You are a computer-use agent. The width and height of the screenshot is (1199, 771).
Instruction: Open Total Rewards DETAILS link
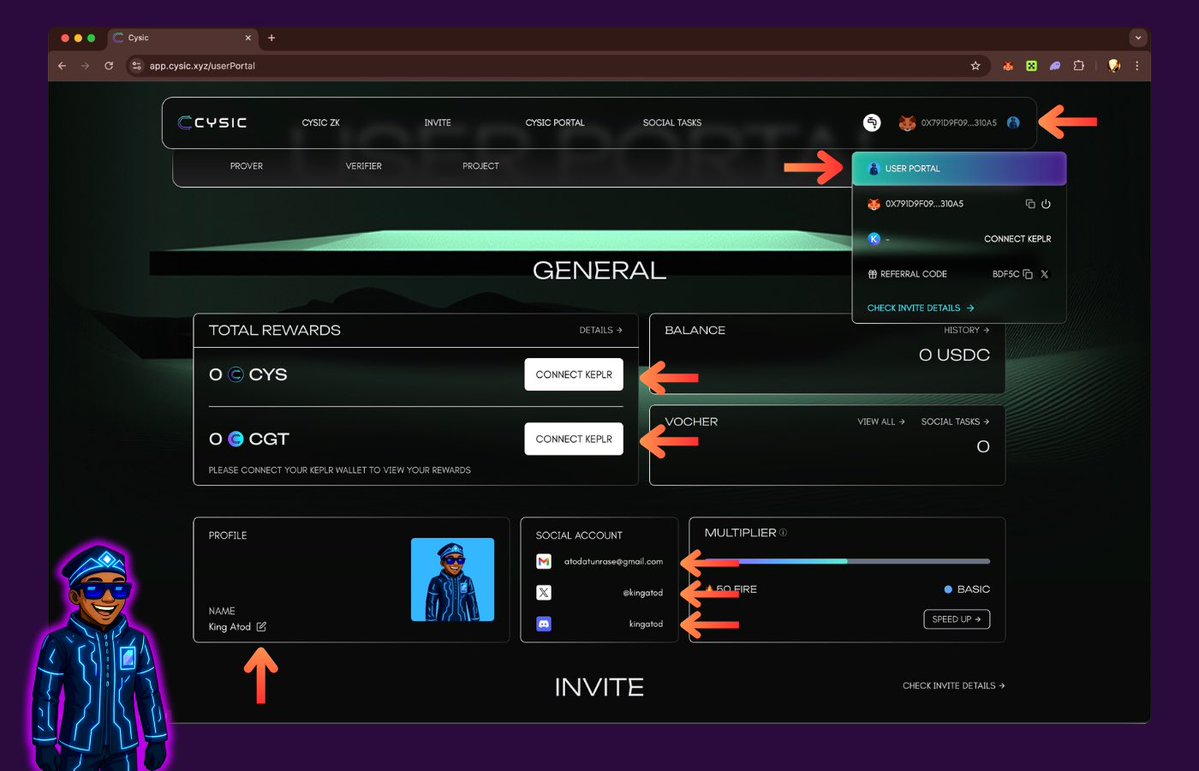tap(600, 330)
